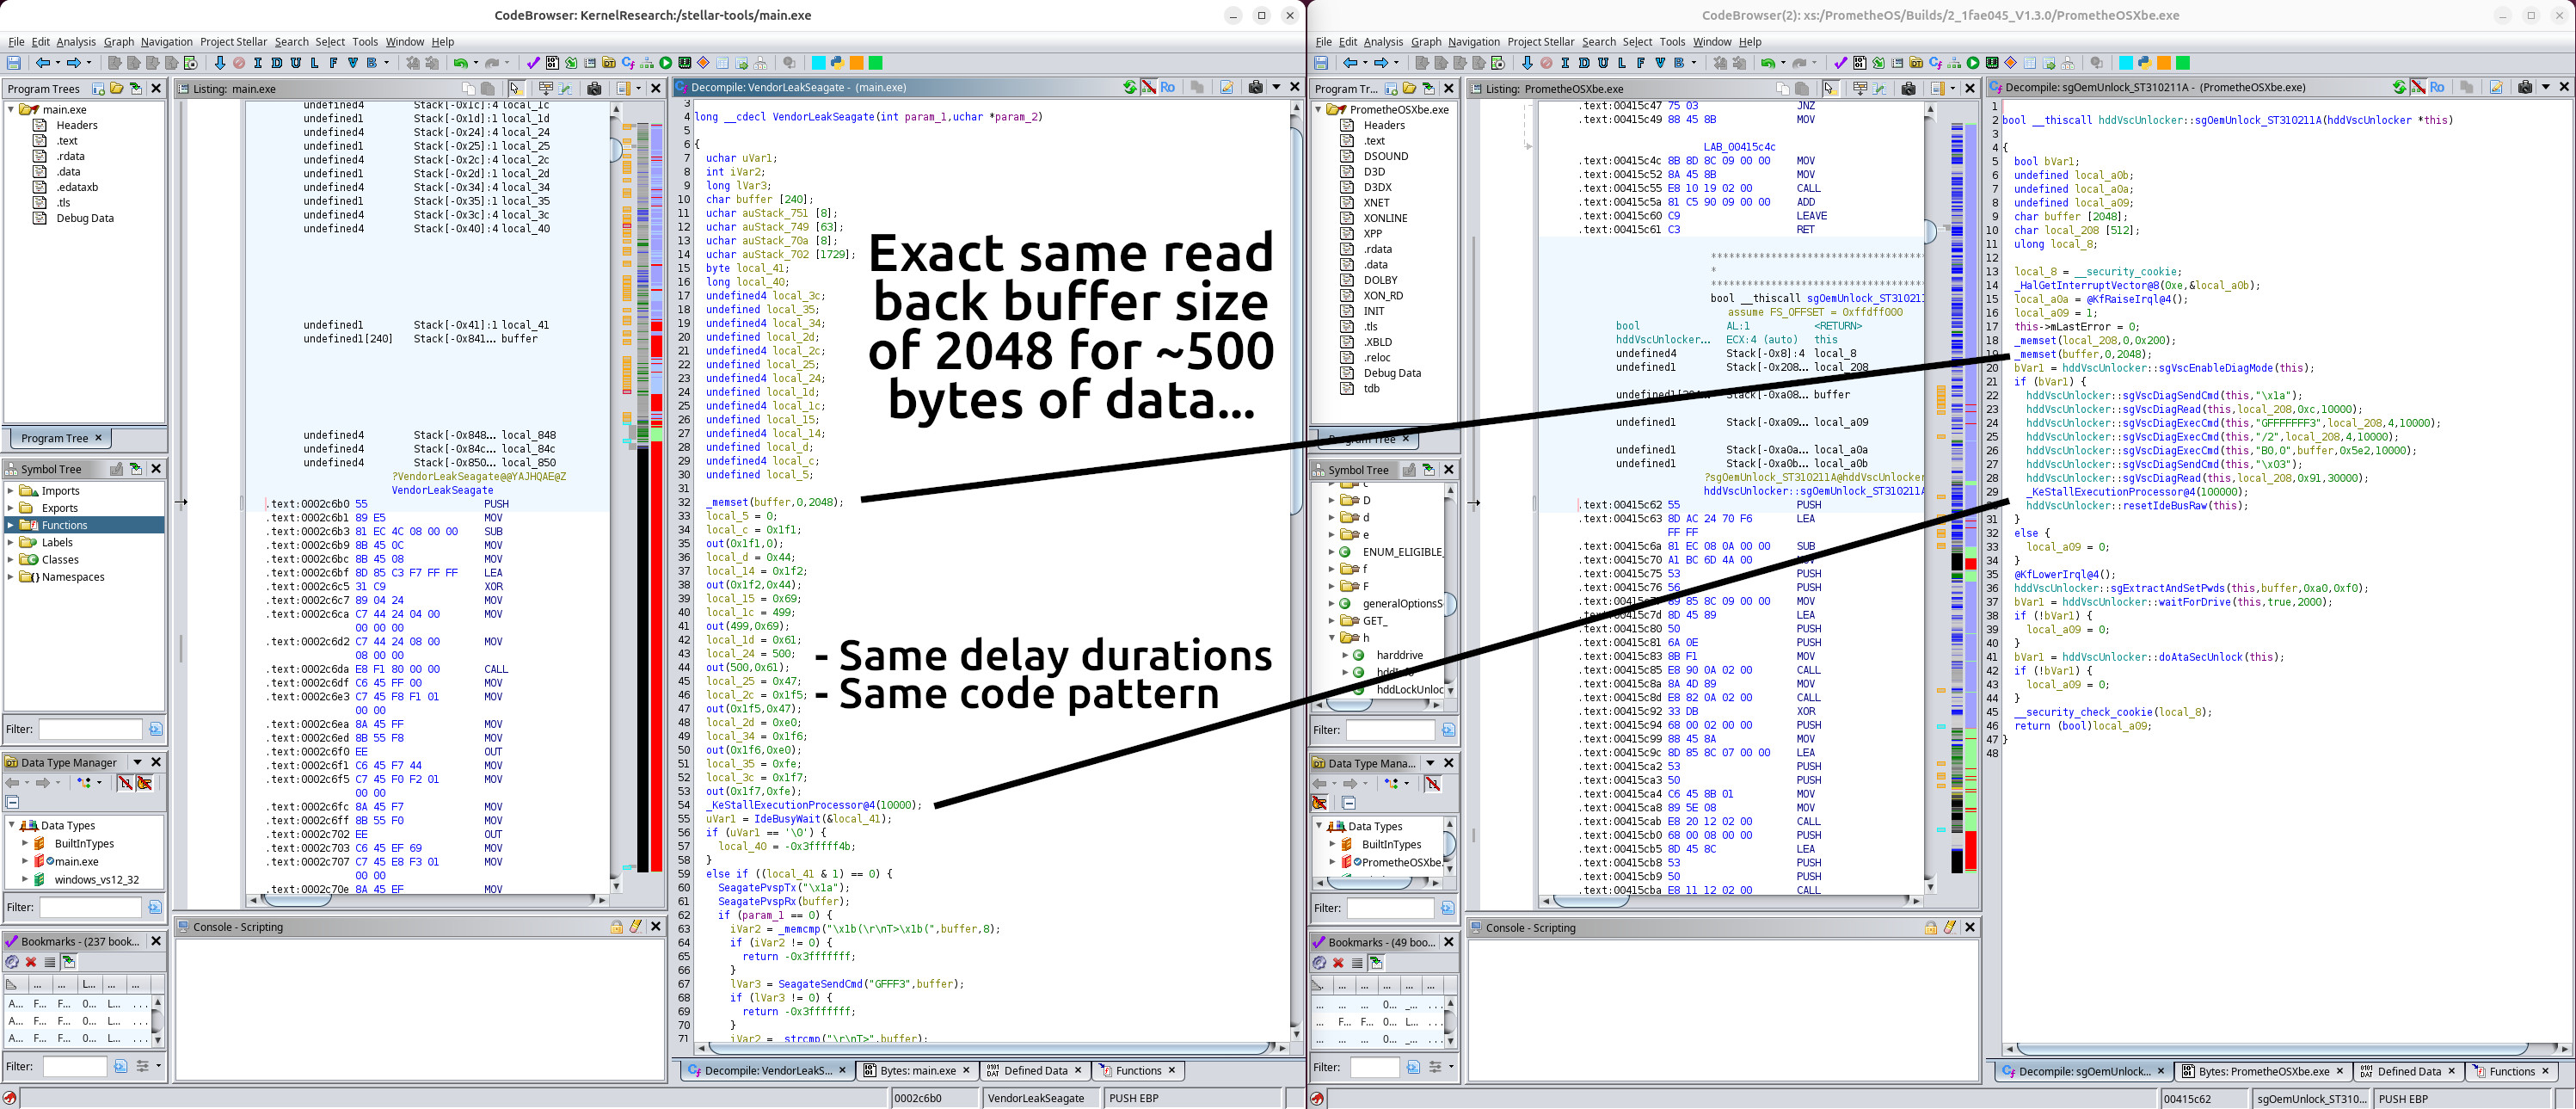Click the Undefine (U) icon in PrometheOSXbe.exe toolbar
Screen dimensions: 2576x1109
1603,63
